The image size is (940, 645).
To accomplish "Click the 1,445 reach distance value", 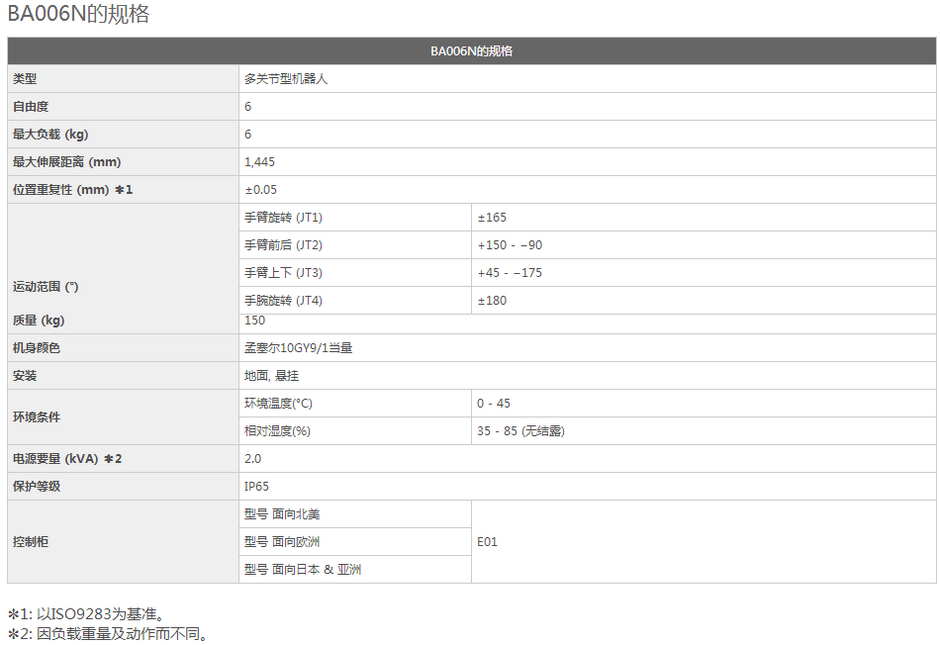I will pos(259,162).
